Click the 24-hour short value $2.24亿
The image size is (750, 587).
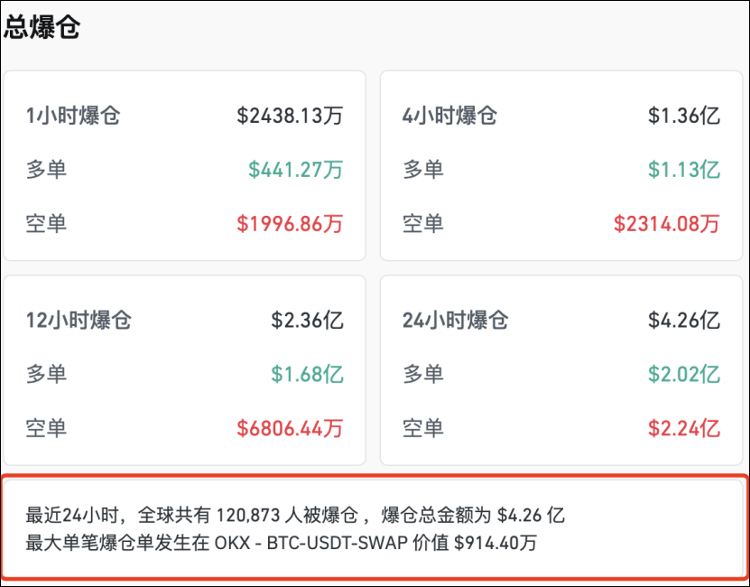[x=684, y=428]
